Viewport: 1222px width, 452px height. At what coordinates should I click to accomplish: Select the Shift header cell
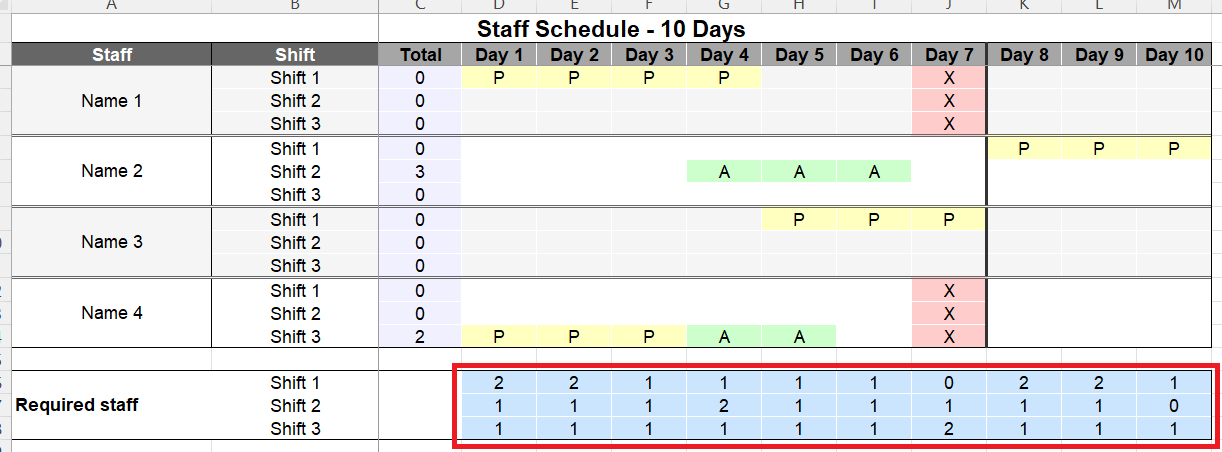[x=295, y=55]
